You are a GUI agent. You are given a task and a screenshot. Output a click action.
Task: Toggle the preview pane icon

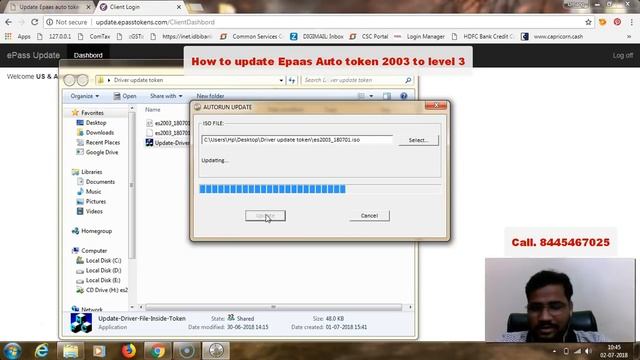387,96
